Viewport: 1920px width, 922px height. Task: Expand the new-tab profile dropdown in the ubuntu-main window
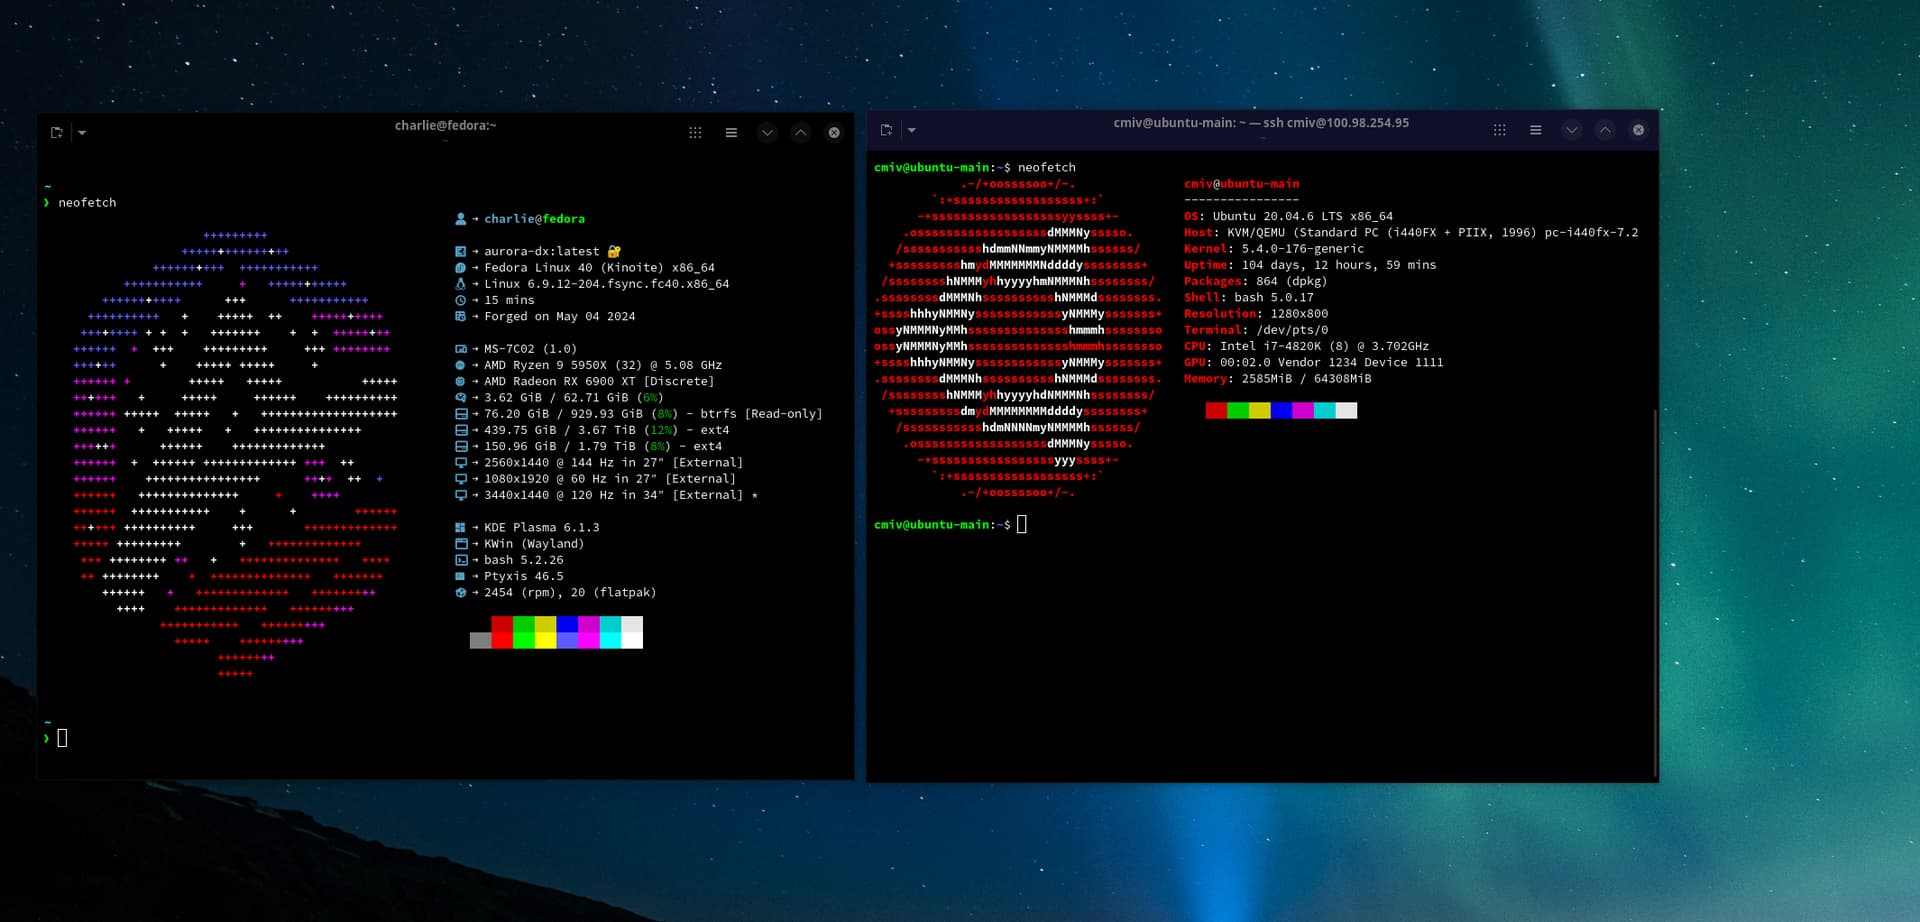tap(911, 130)
